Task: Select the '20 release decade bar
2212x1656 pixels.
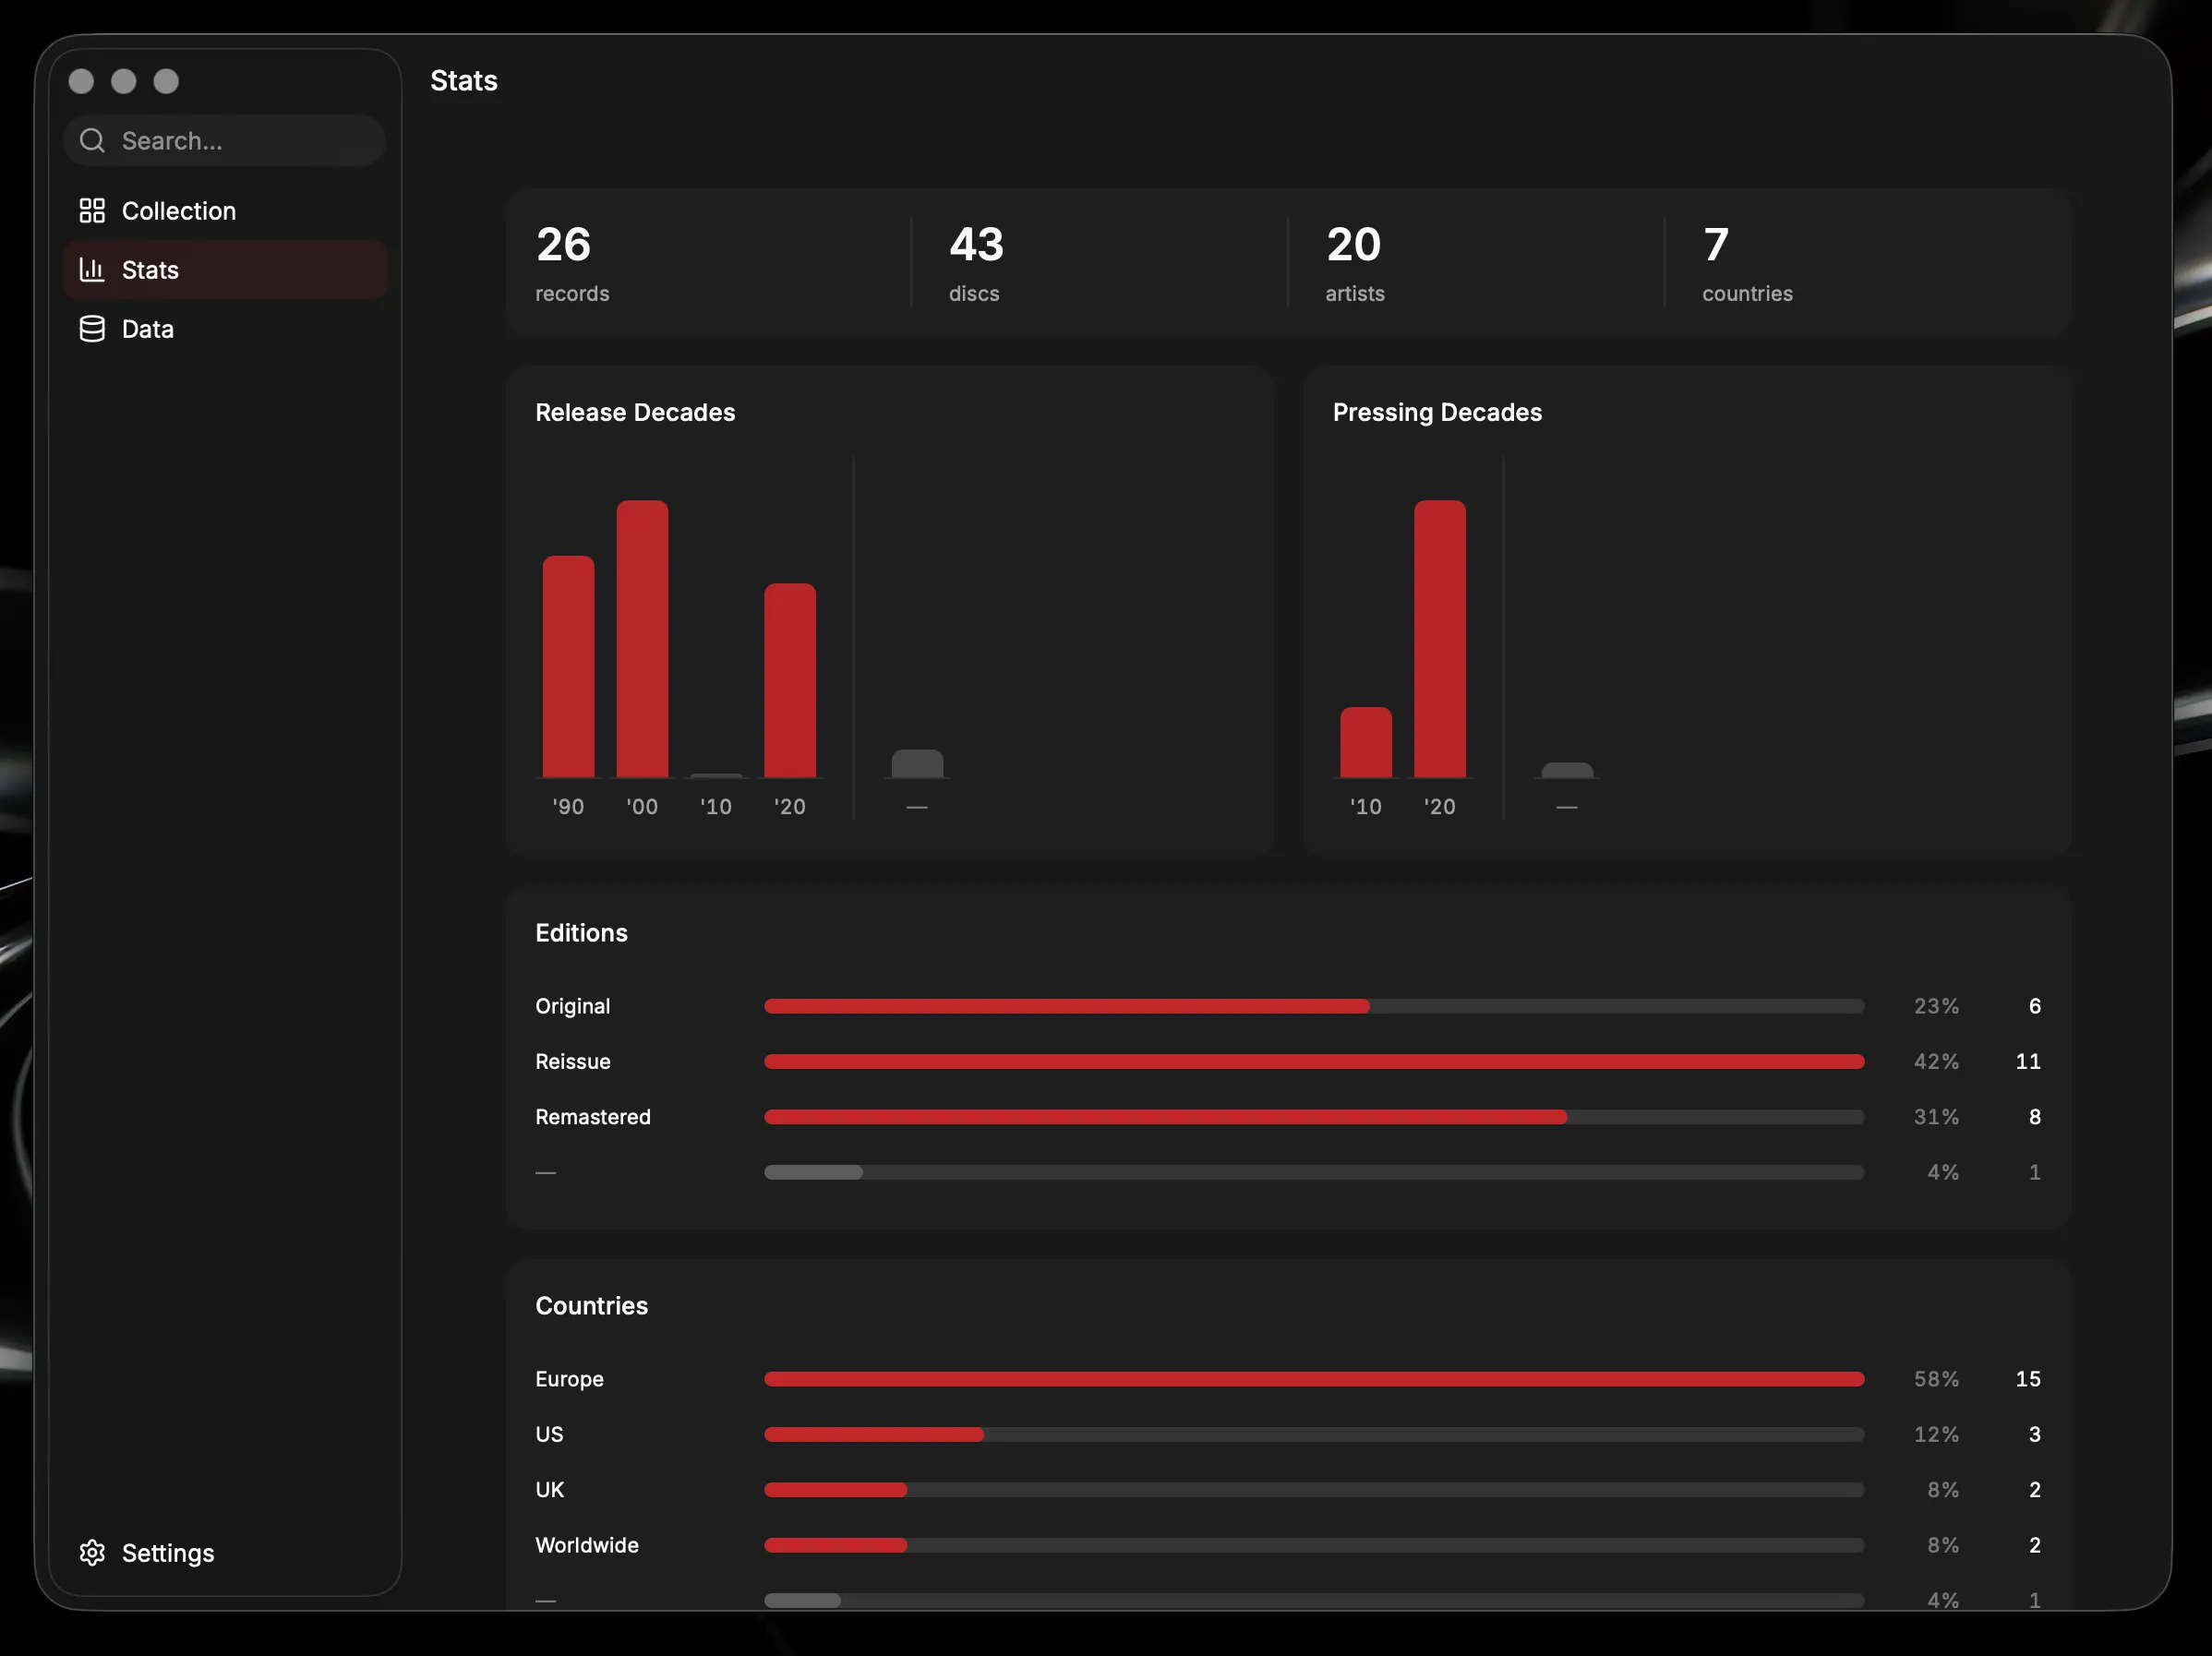Action: click(790, 681)
